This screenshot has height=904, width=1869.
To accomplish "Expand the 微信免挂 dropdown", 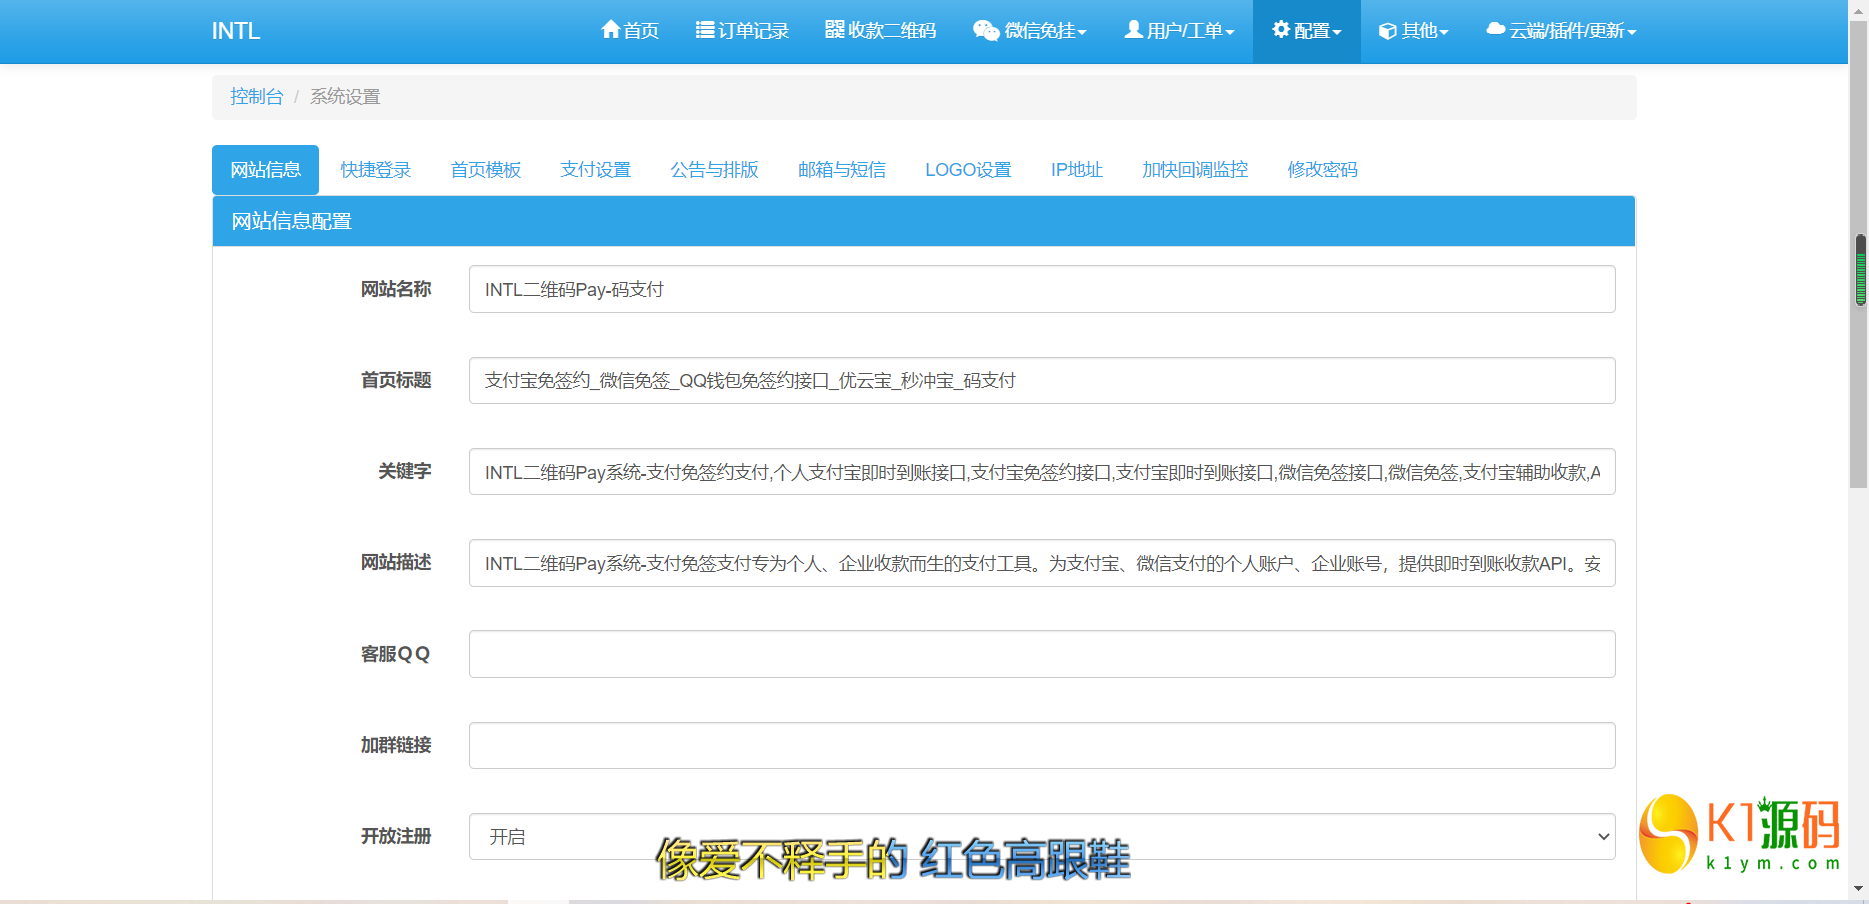I will [1030, 30].
